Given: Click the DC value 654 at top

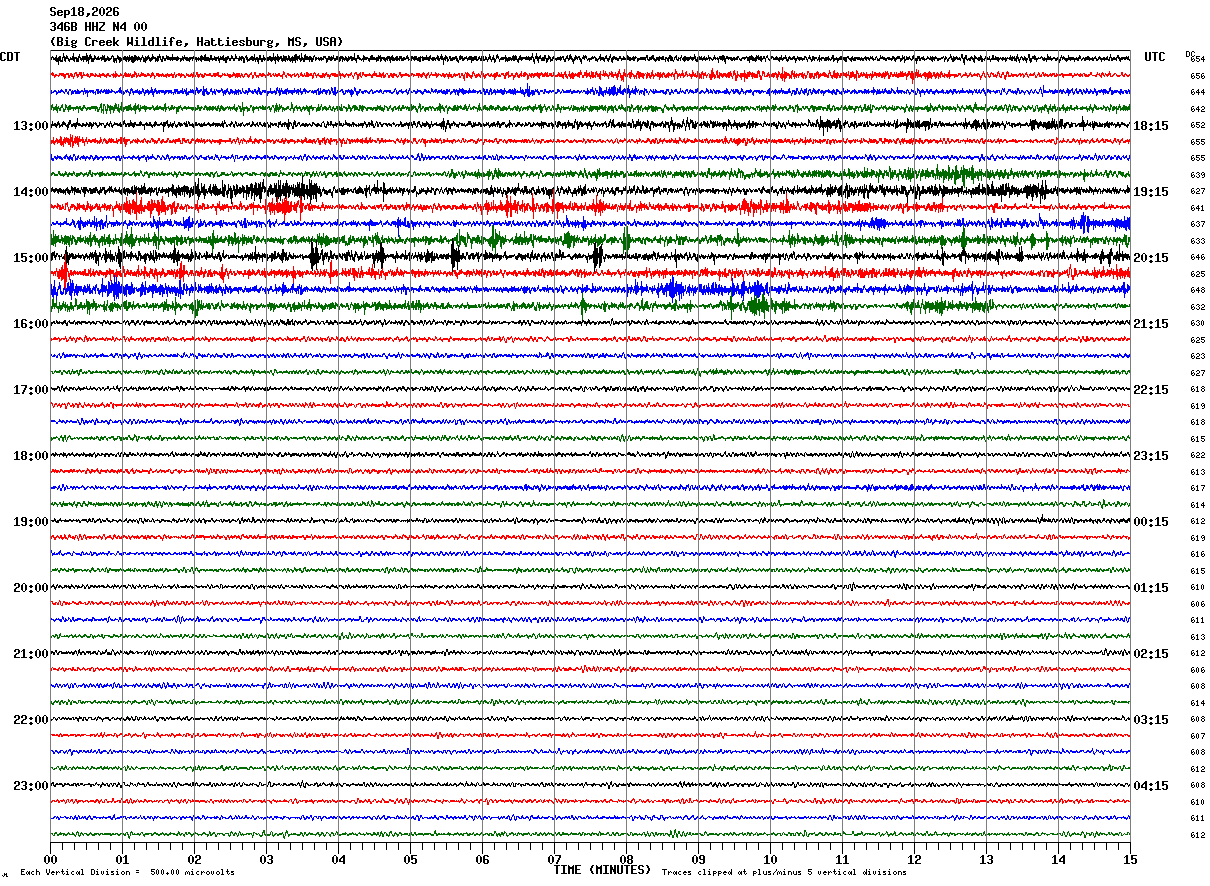Looking at the screenshot, I should coord(1197,59).
